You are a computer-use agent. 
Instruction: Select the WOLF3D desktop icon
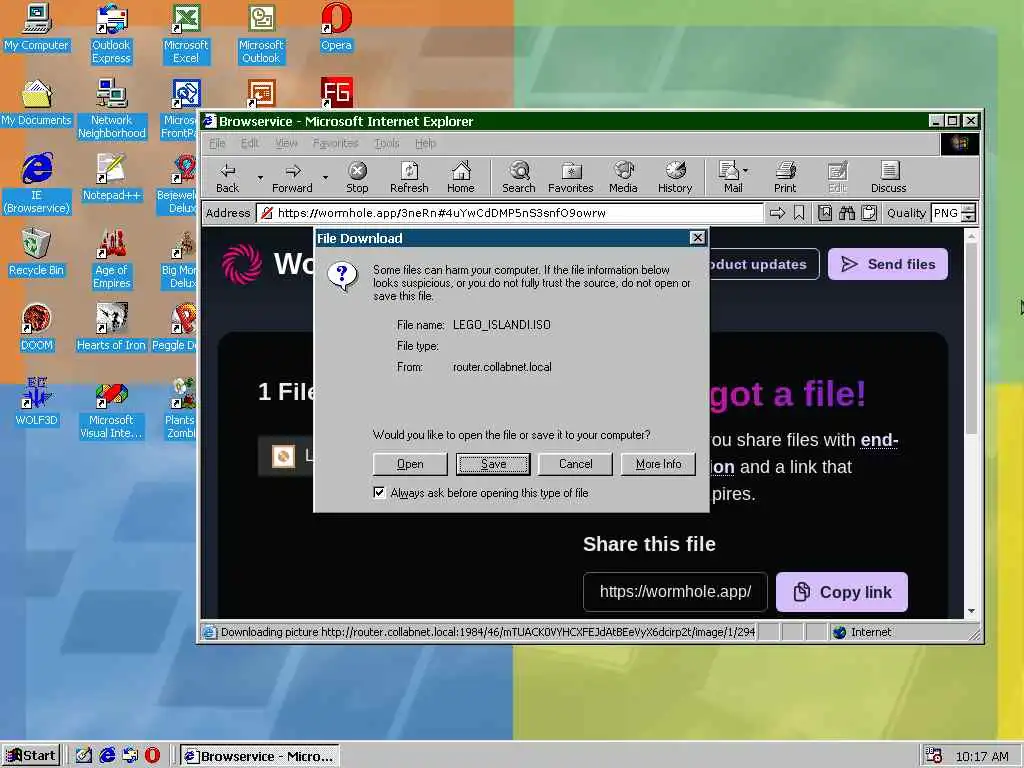[x=37, y=403]
